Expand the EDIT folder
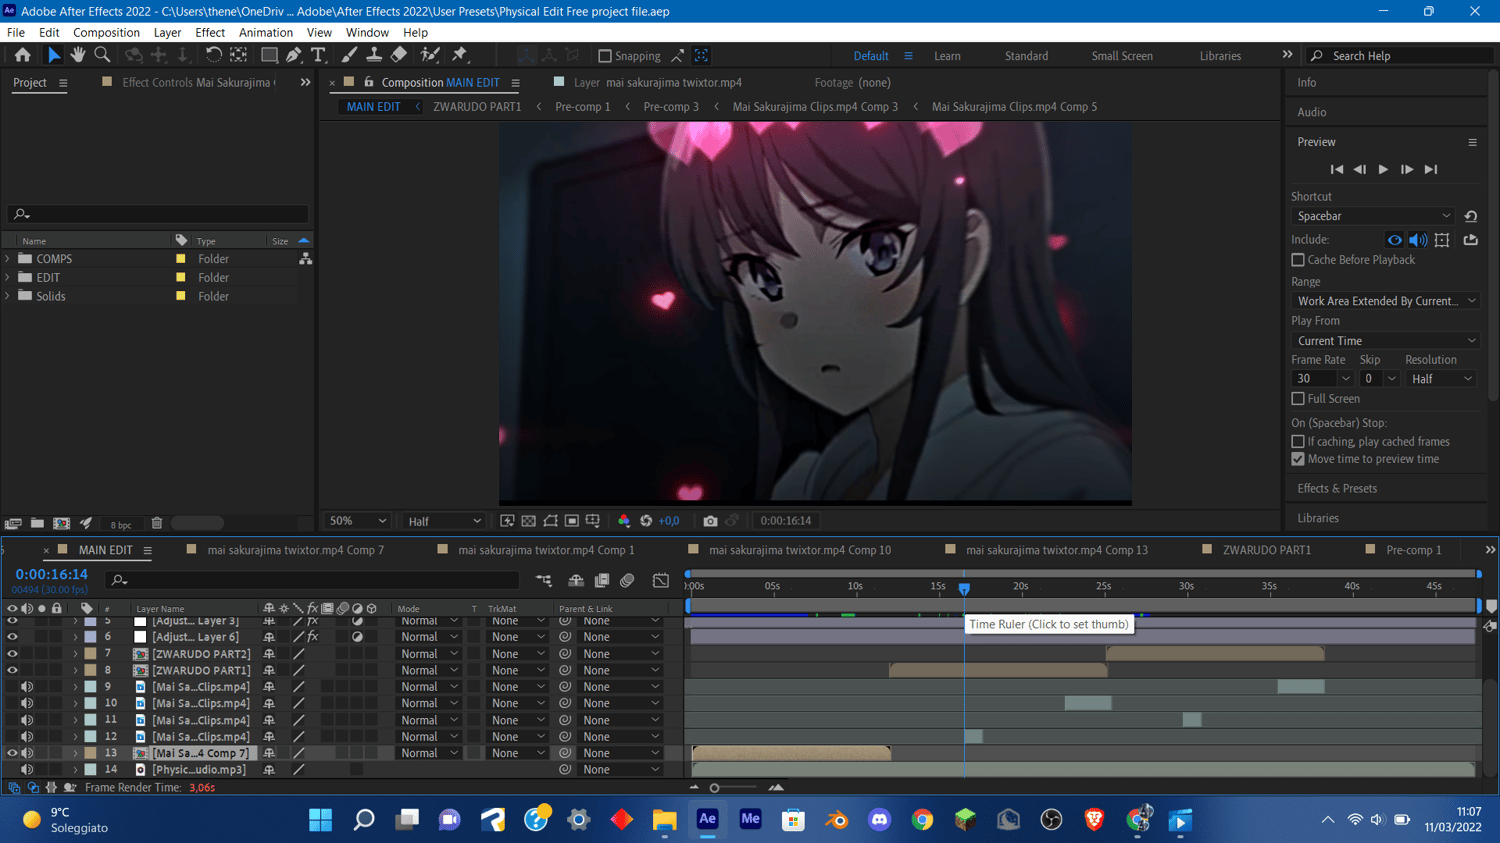The height and width of the screenshot is (843, 1500). [x=8, y=278]
